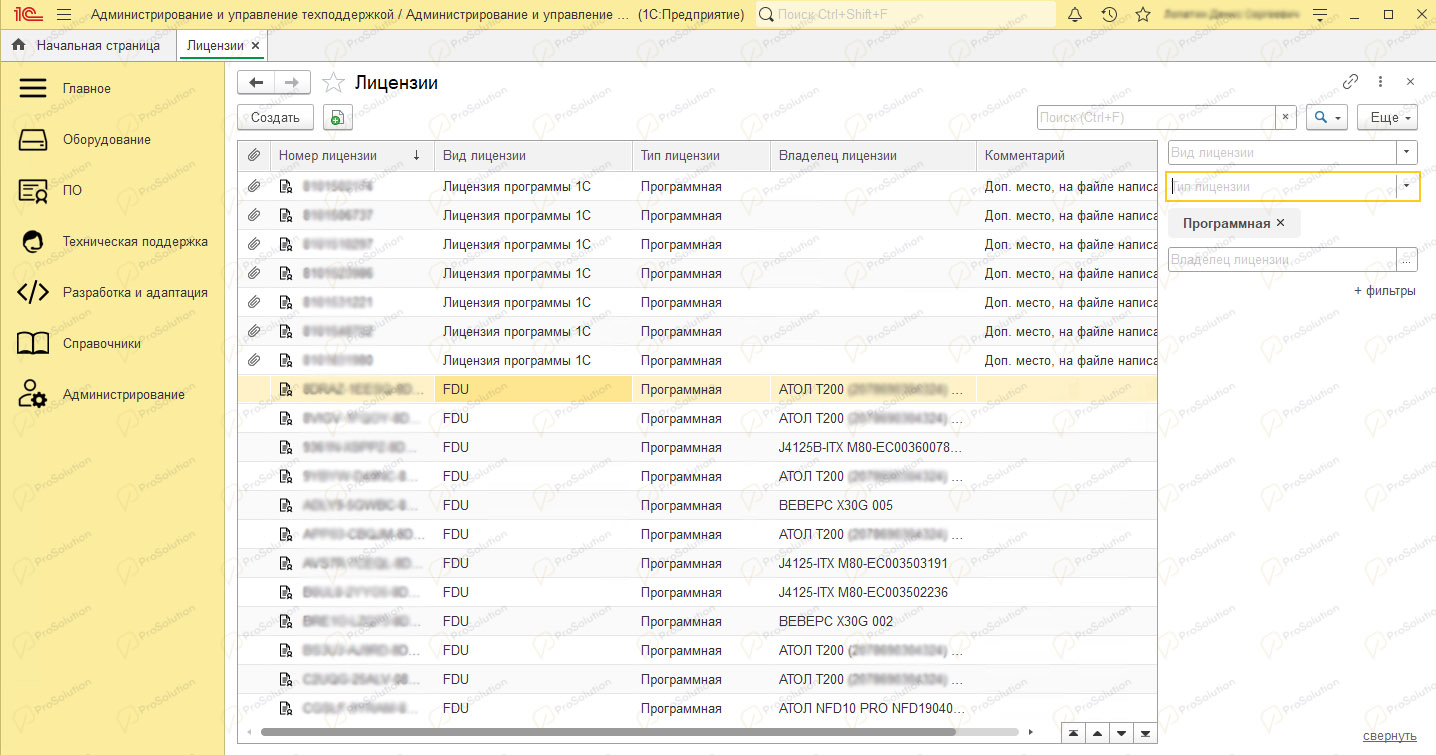Open the notifications bell icon

(1075, 15)
